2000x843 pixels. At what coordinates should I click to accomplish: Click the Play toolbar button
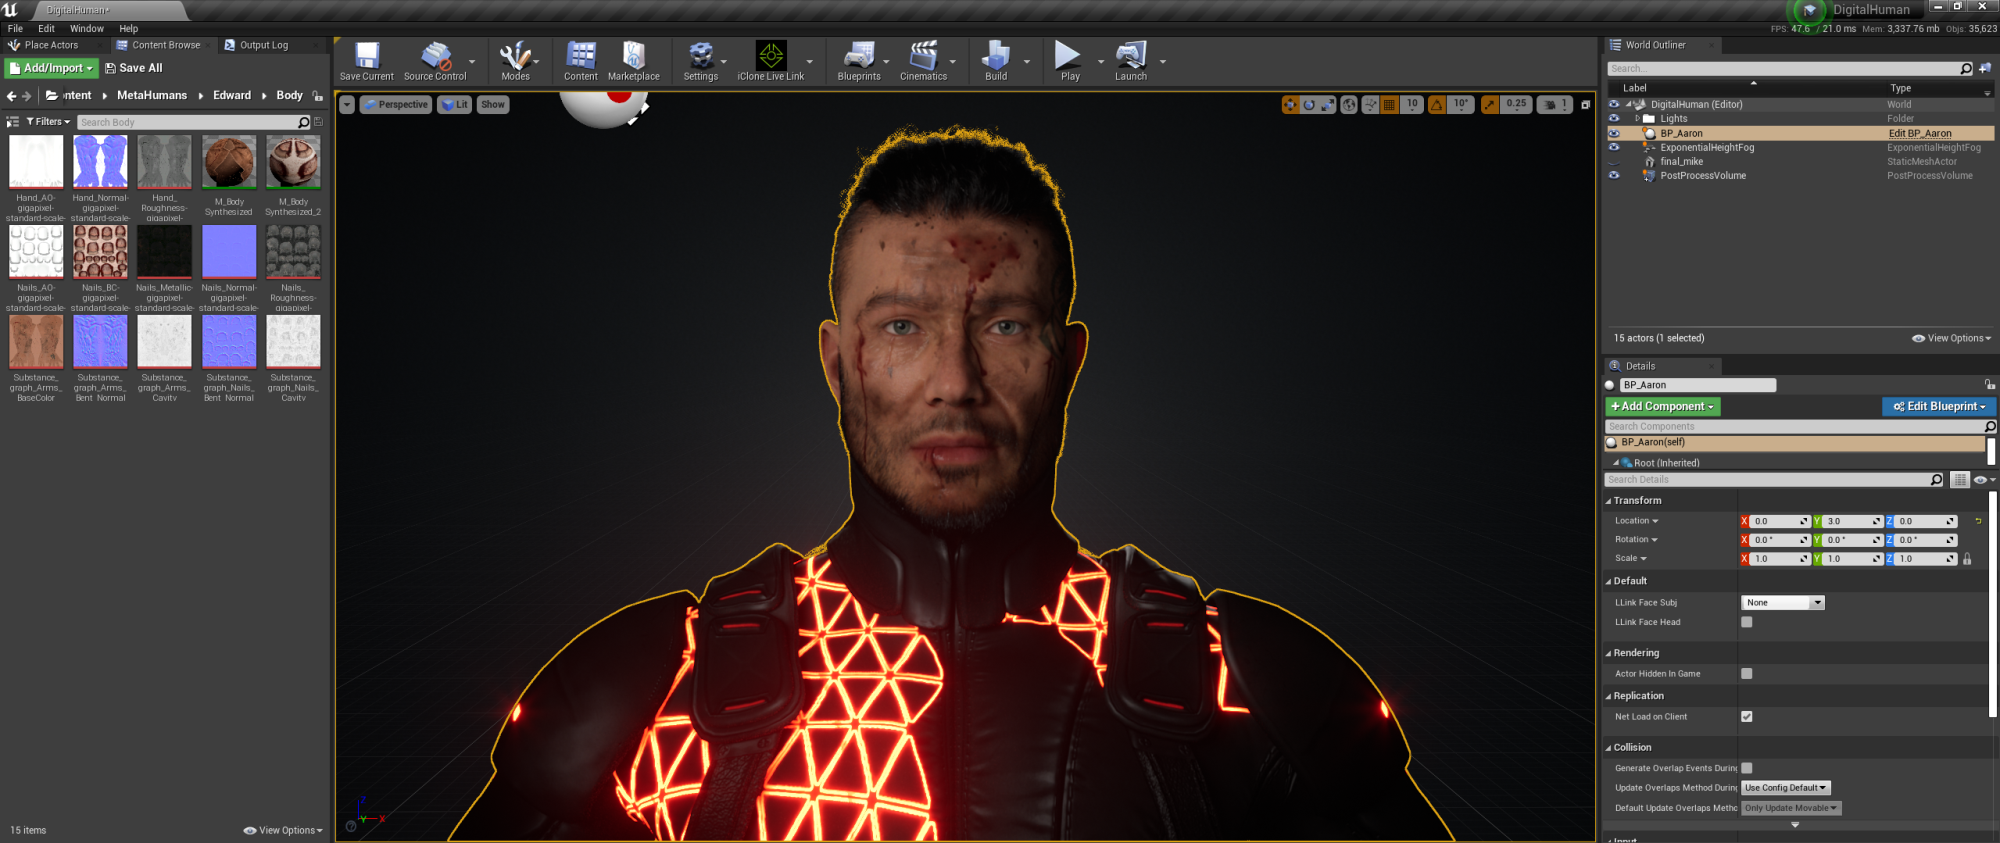point(1069,61)
